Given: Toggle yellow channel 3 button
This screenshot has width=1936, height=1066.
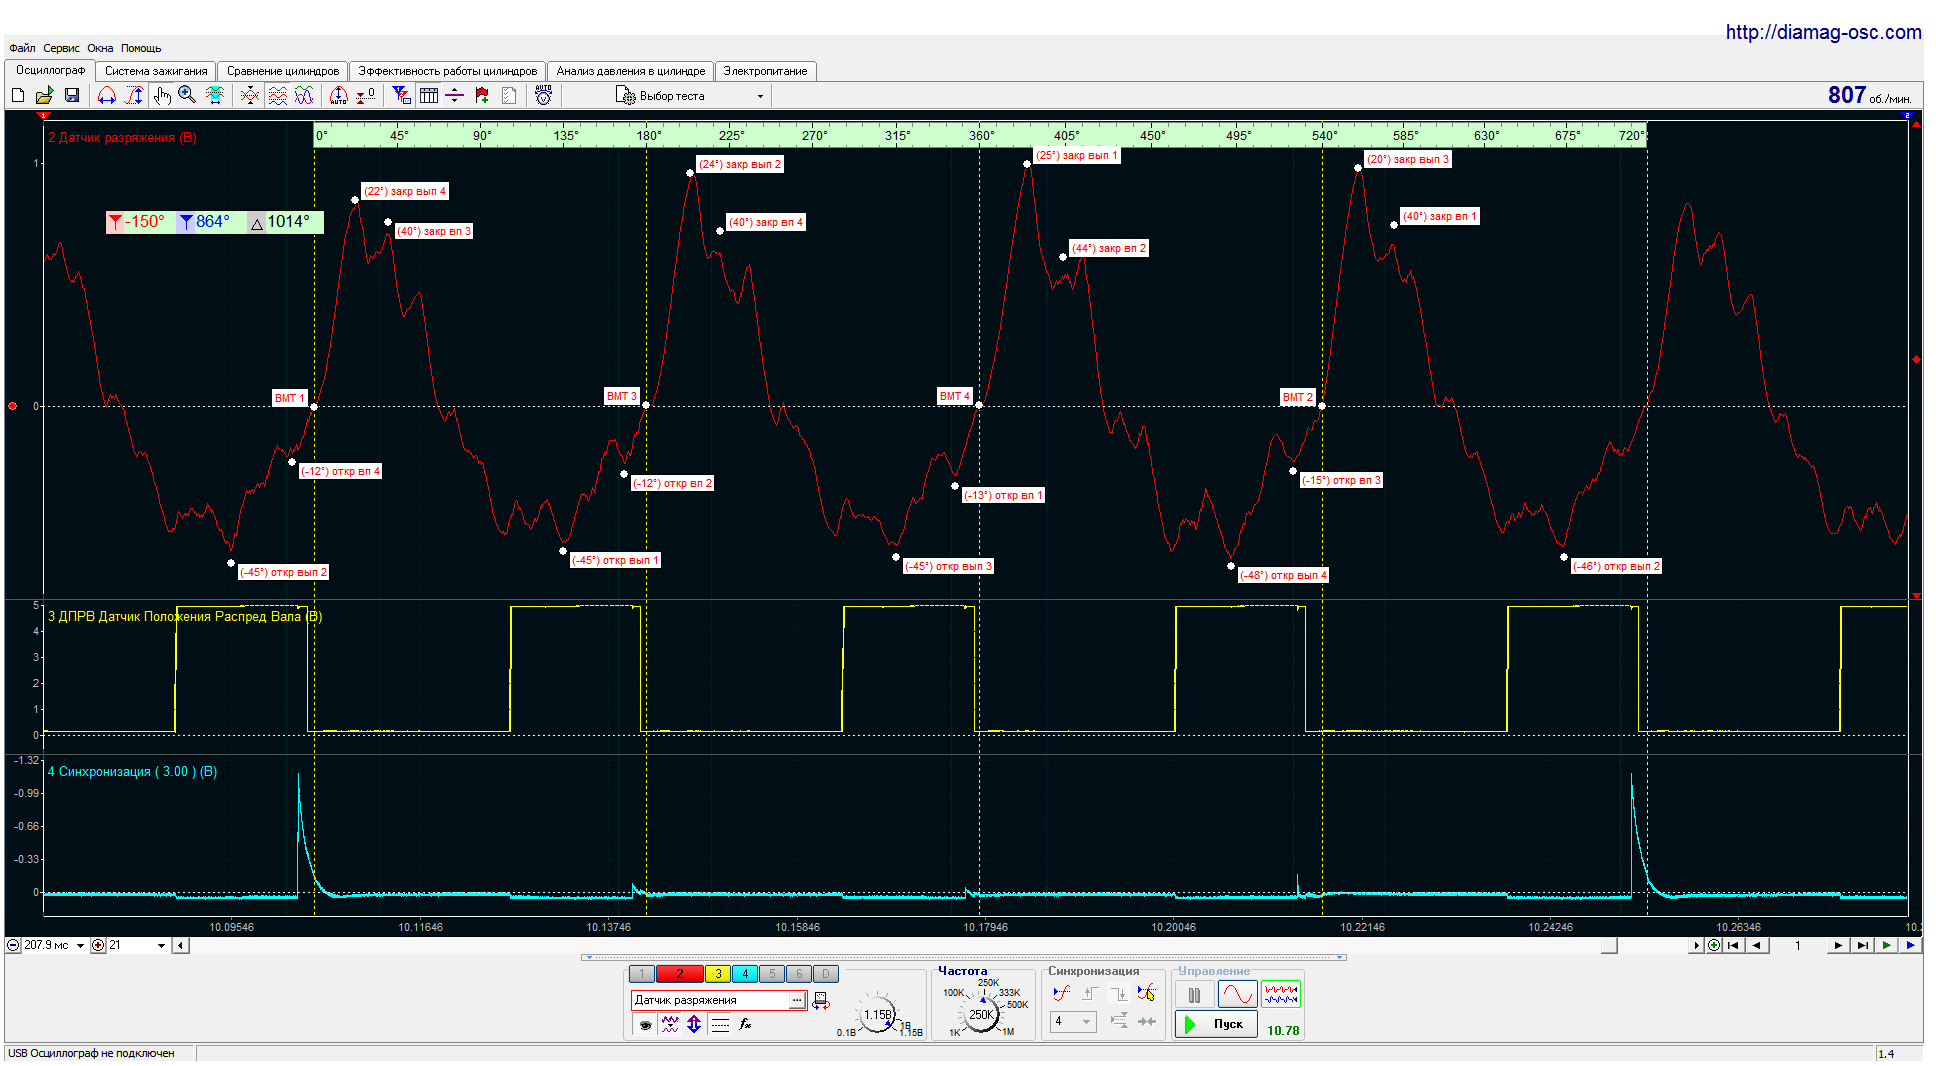Looking at the screenshot, I should tap(718, 974).
